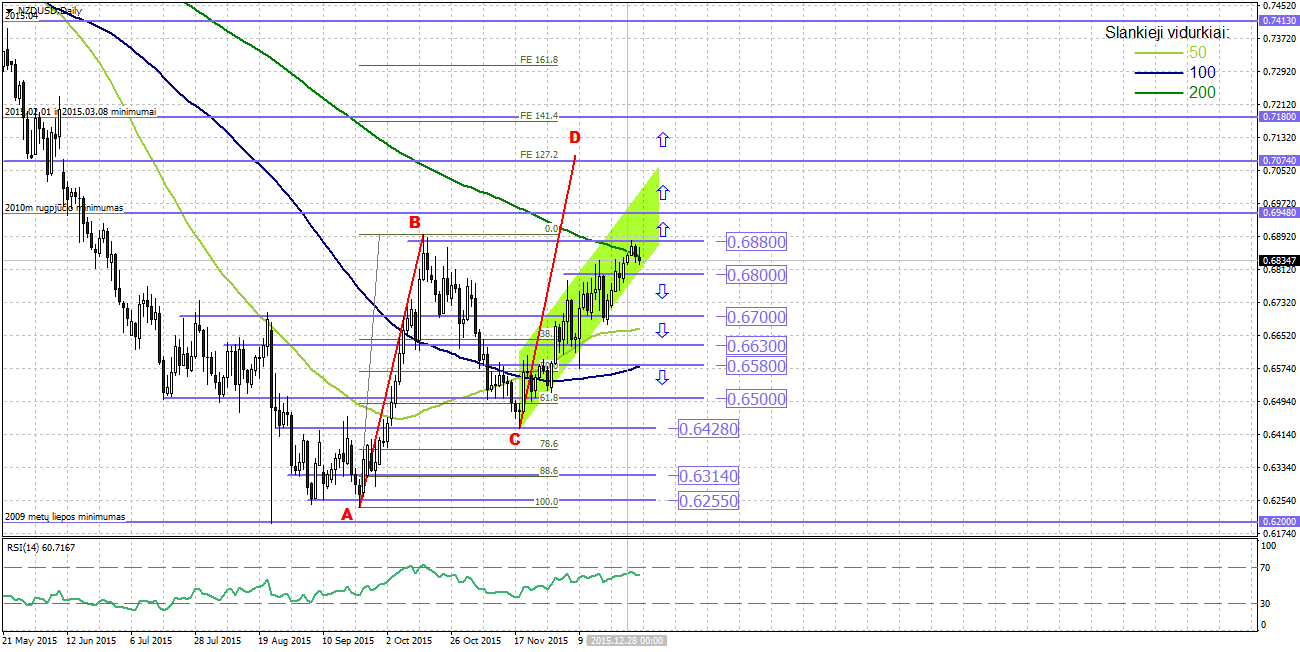The width and height of the screenshot is (1300, 652).
Task: Click the red point label A
Action: click(347, 514)
